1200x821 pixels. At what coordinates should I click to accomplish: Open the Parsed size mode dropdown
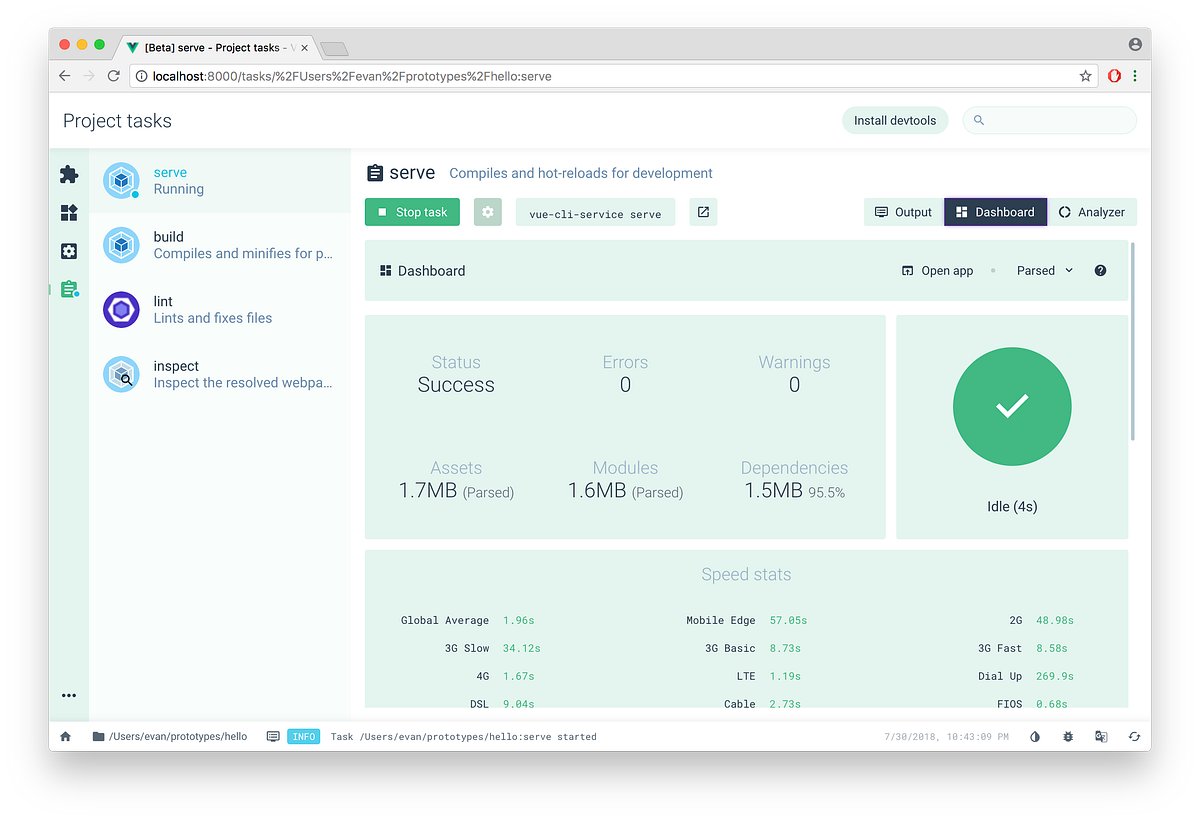point(1045,271)
